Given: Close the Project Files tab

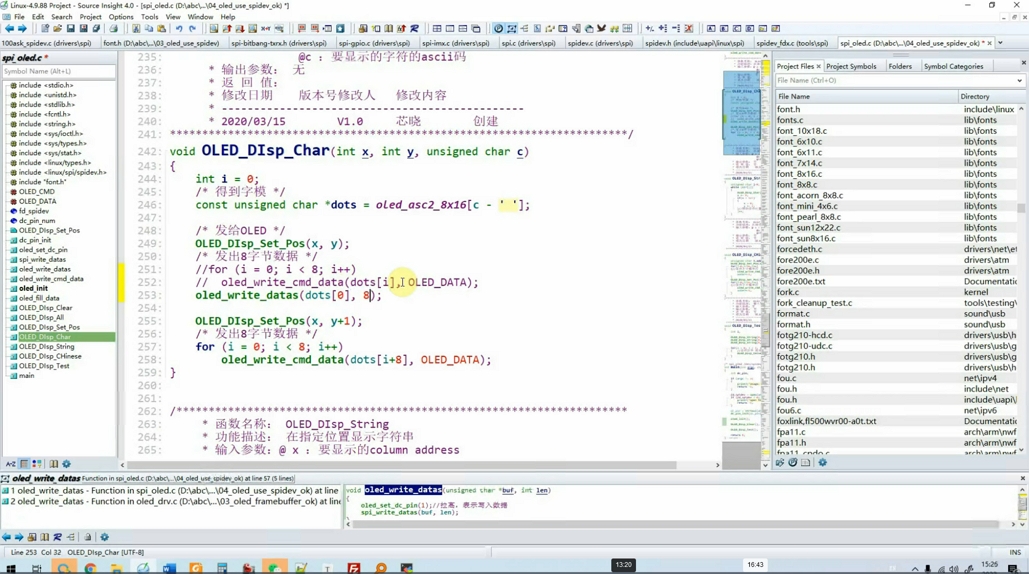Looking at the screenshot, I should click(x=818, y=66).
